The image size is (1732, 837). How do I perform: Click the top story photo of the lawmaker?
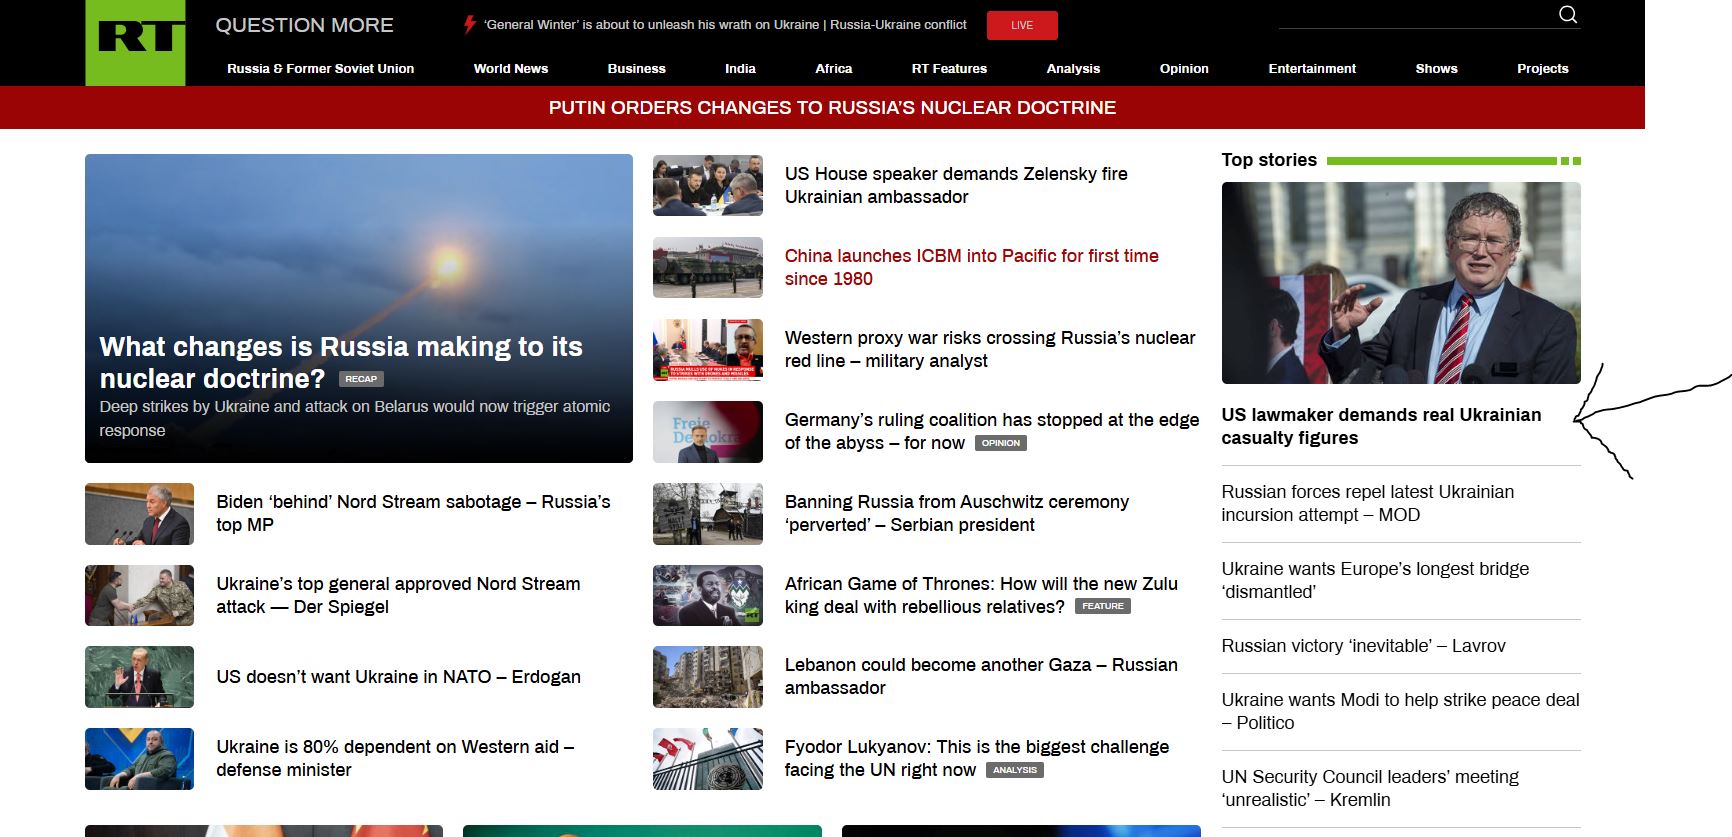[1401, 283]
